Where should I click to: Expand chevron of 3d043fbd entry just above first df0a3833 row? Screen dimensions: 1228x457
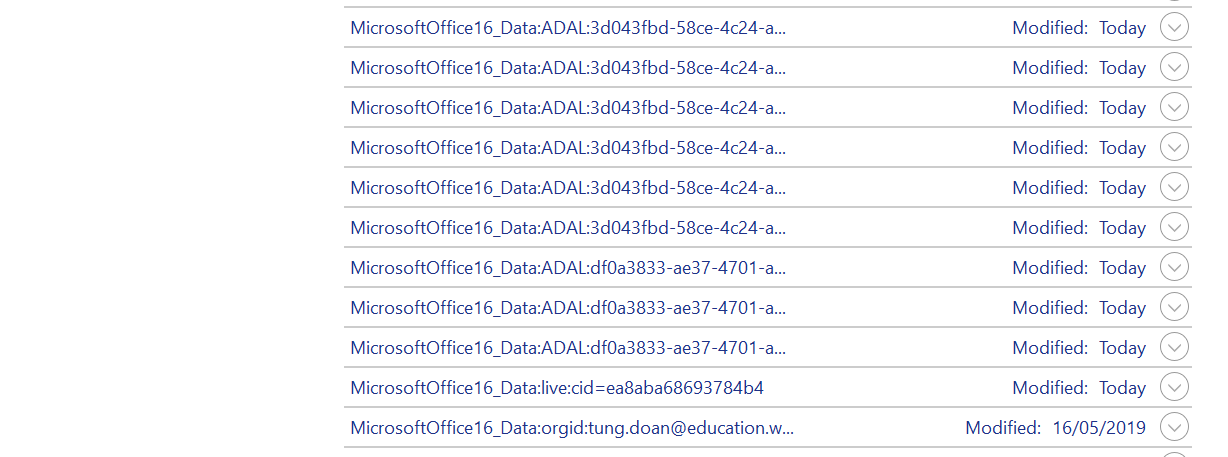pyautogui.click(x=1174, y=227)
